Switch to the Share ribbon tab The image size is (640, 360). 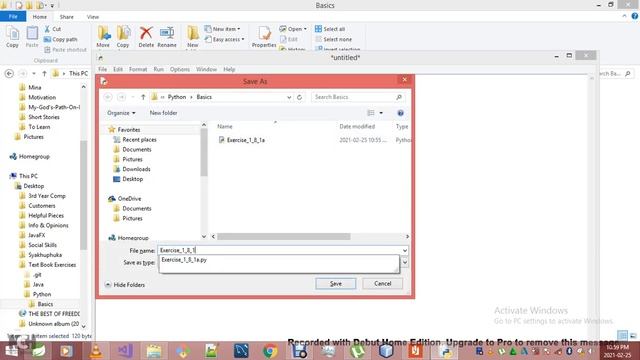click(67, 17)
